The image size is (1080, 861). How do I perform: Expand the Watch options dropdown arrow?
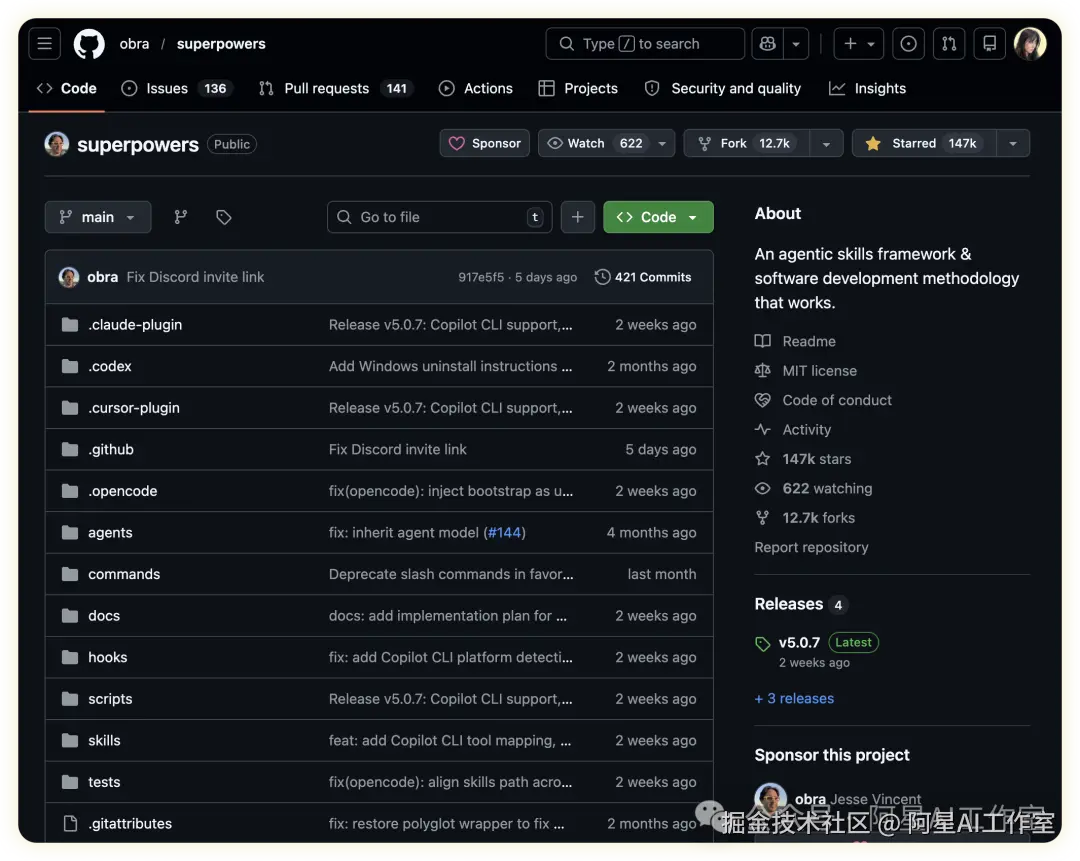tap(662, 143)
